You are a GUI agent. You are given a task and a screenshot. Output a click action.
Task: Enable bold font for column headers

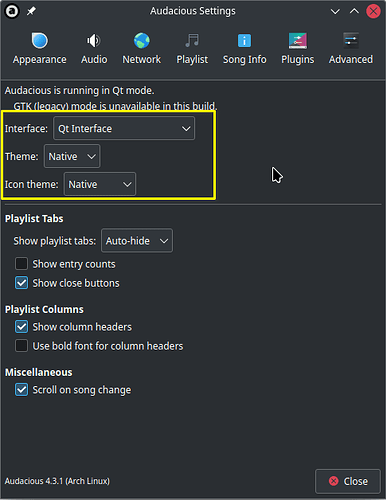(x=21, y=346)
